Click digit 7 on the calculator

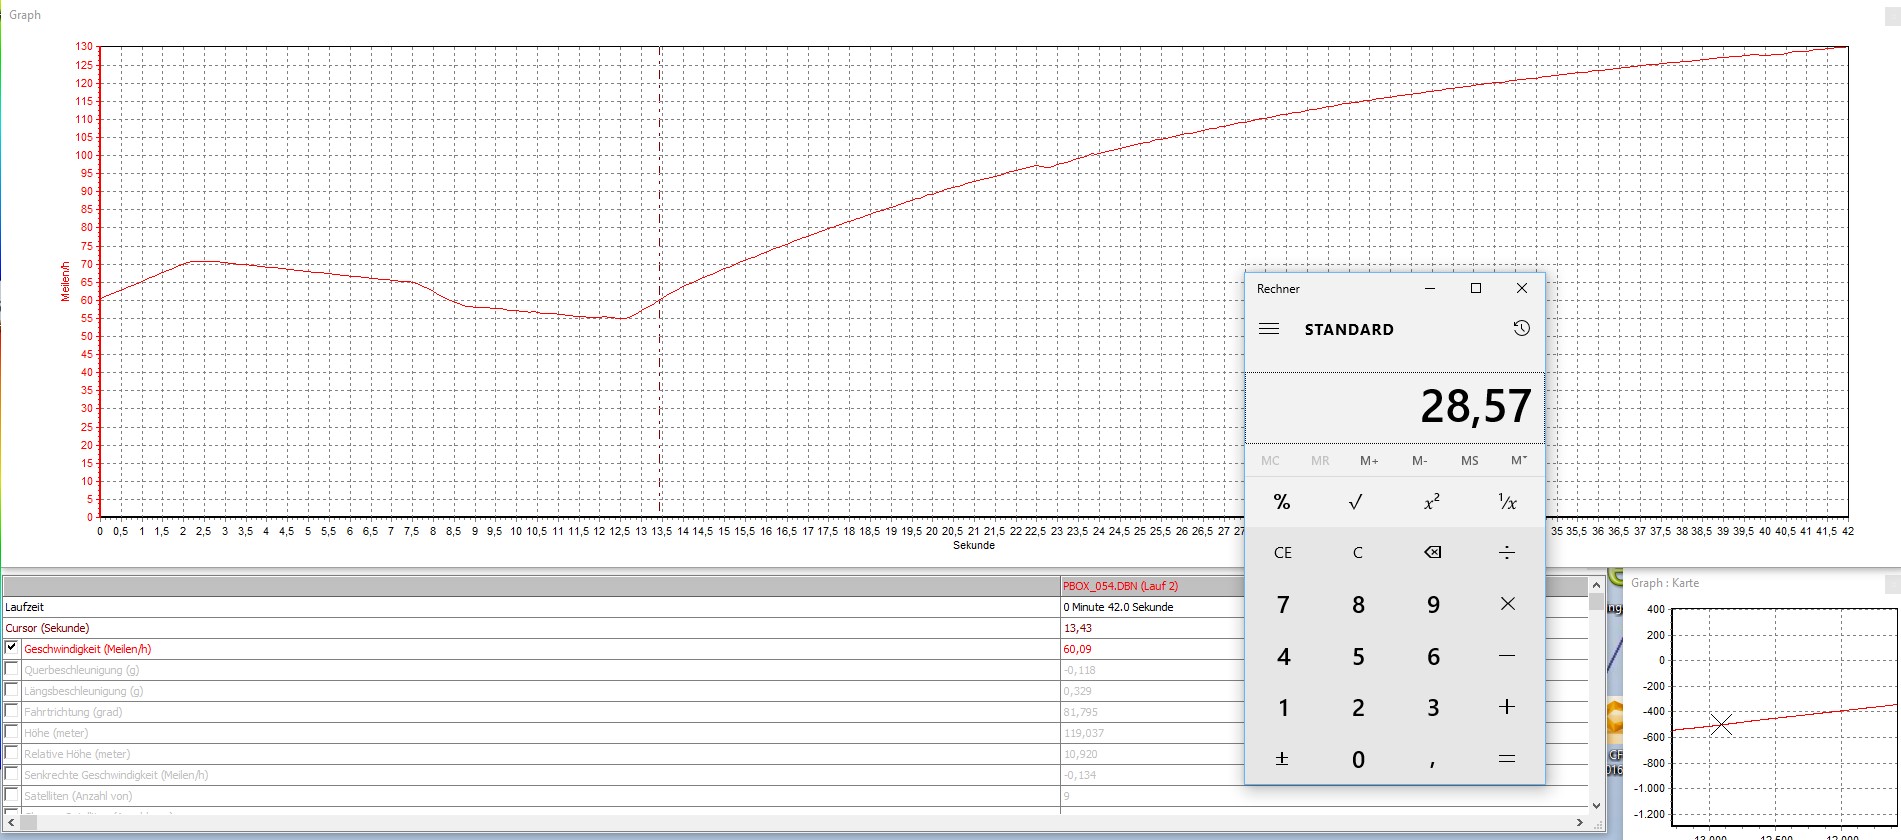[x=1283, y=604]
